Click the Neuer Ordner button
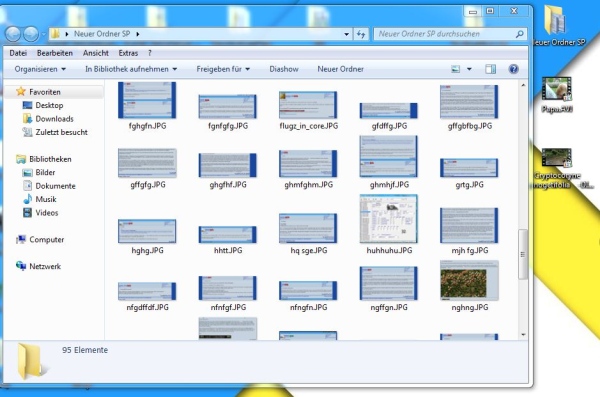 pos(341,69)
